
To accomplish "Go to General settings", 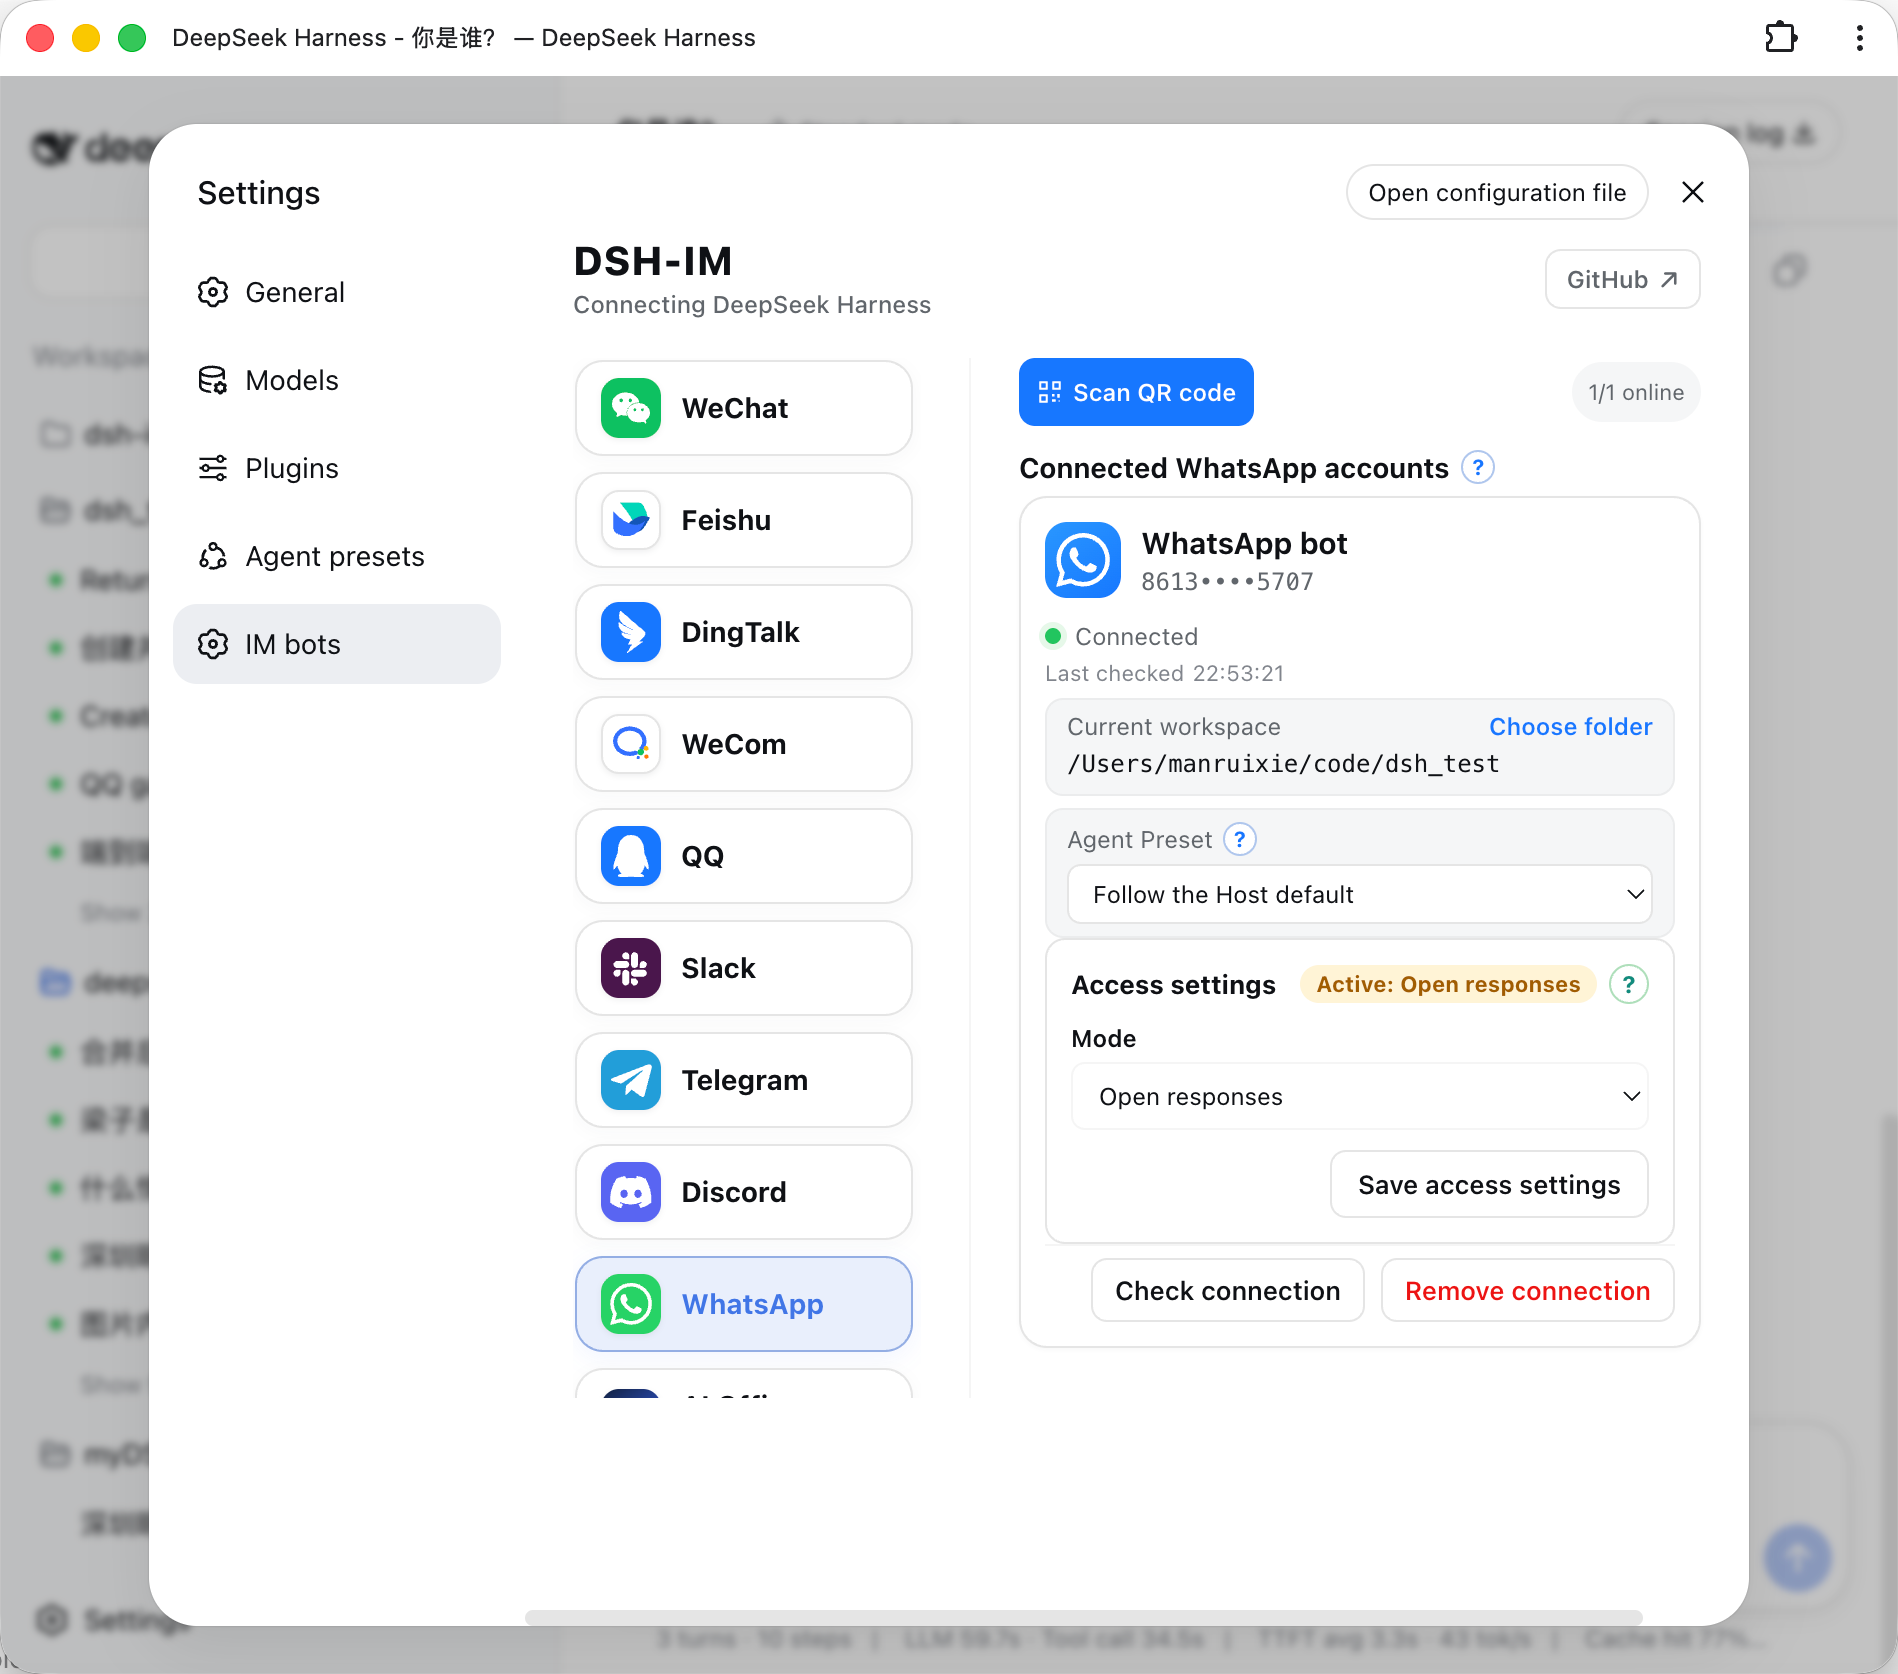I will tap(337, 292).
